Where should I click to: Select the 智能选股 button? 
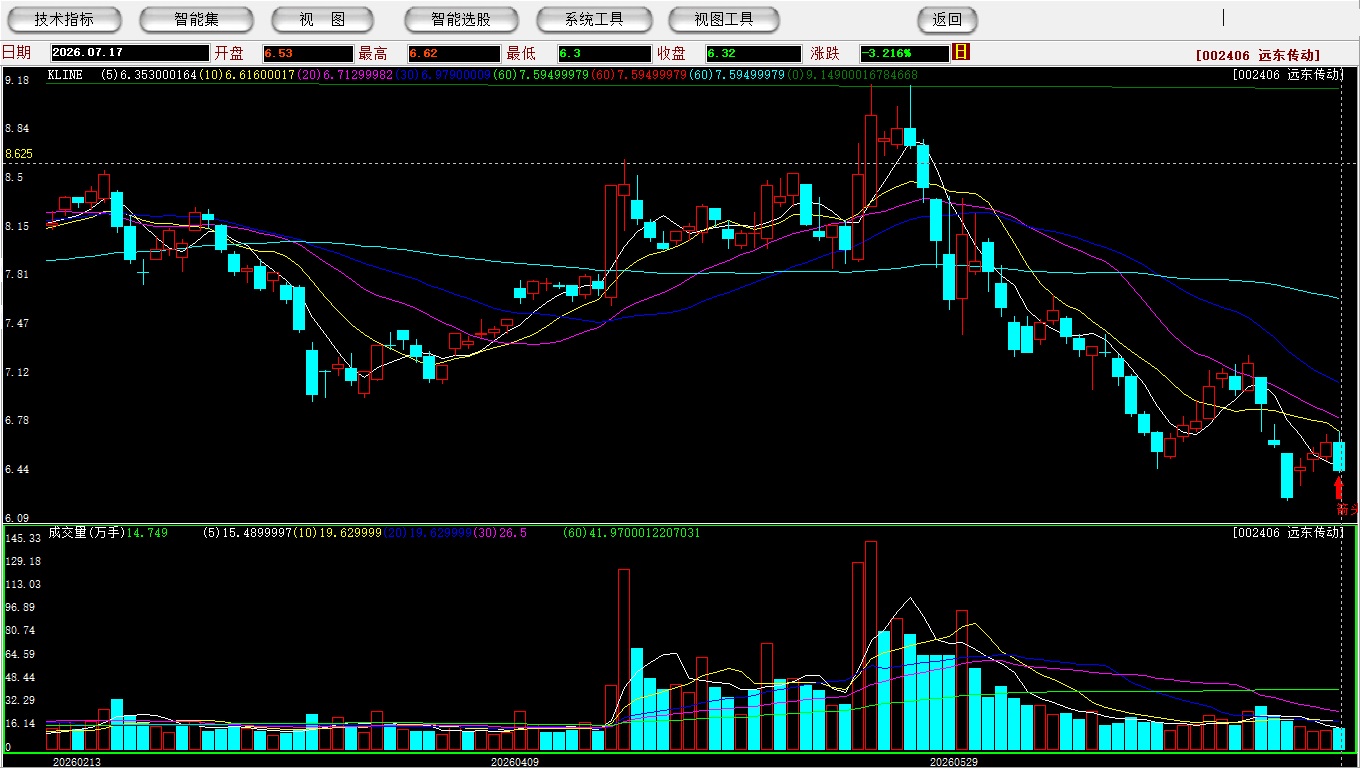coord(461,19)
